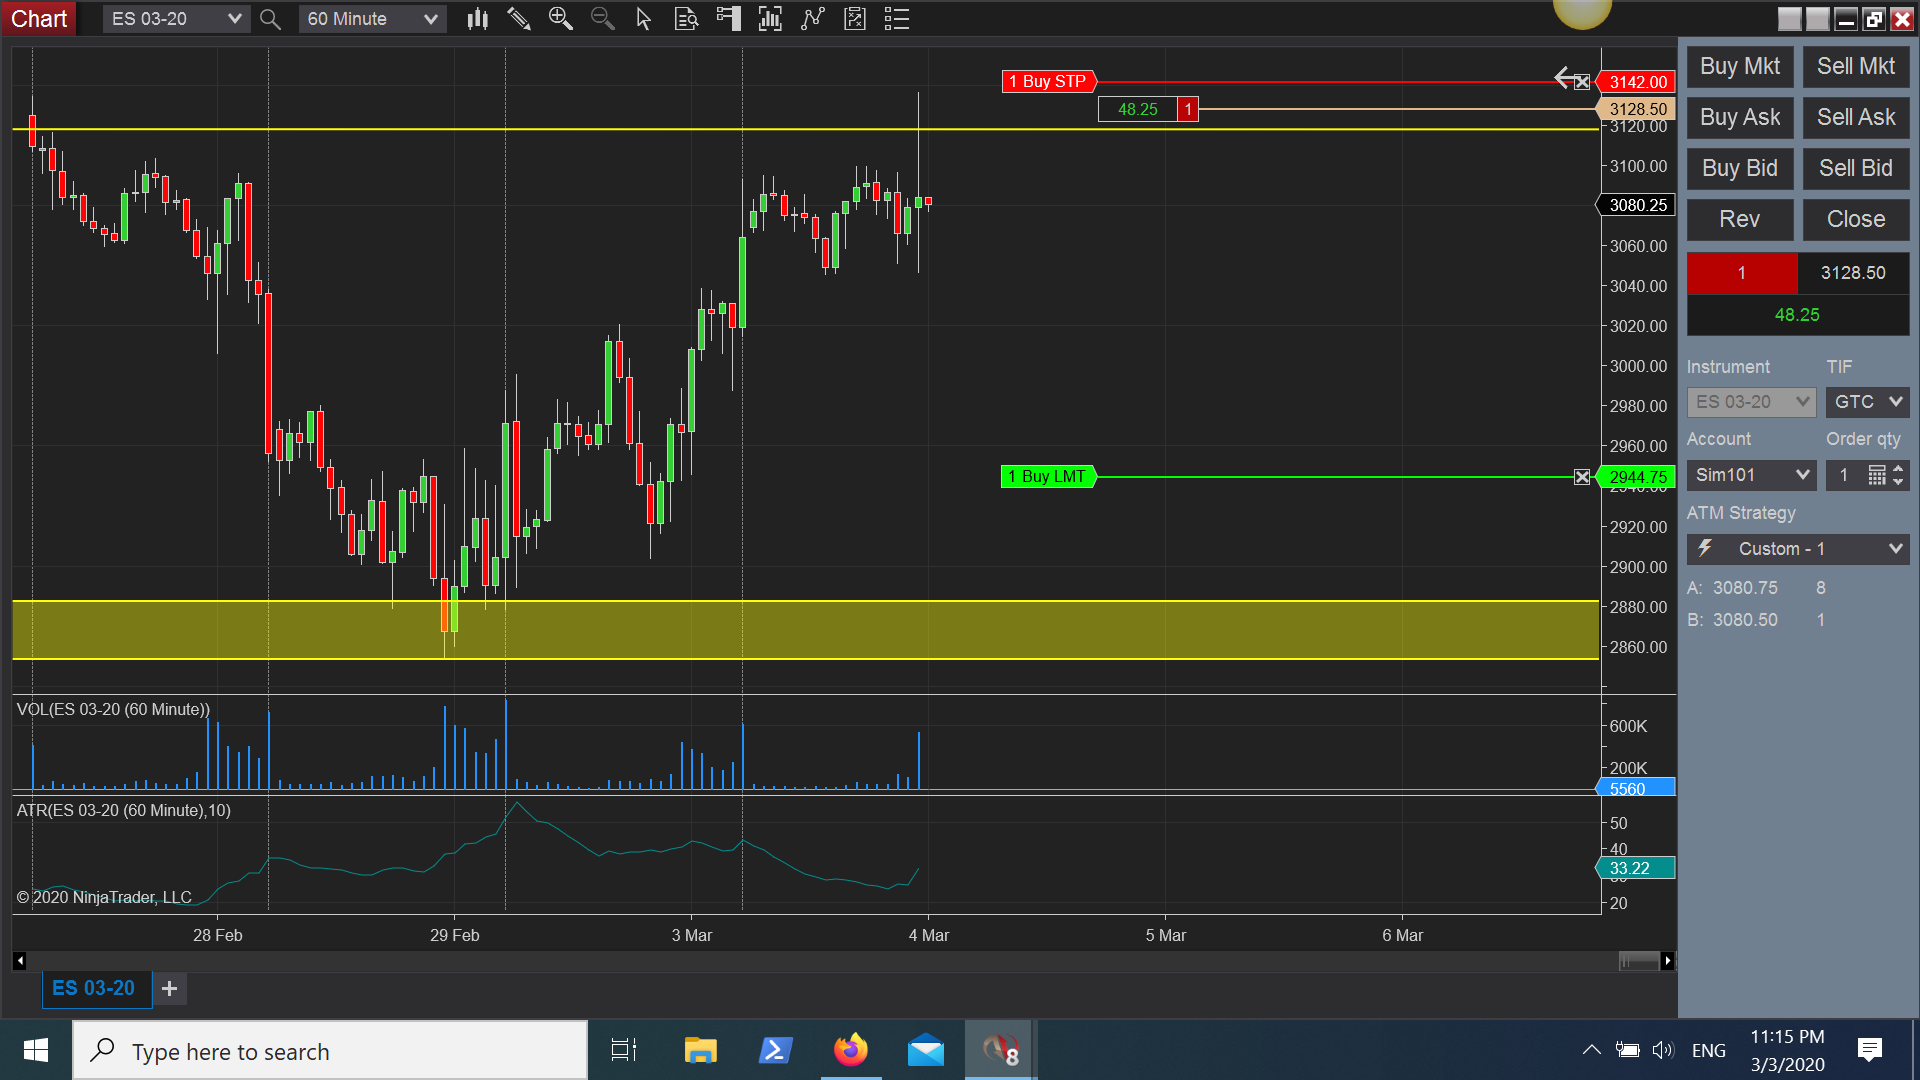This screenshot has height=1080, width=1920.
Task: Click the zoom out magnifier icon
Action: pos(602,19)
